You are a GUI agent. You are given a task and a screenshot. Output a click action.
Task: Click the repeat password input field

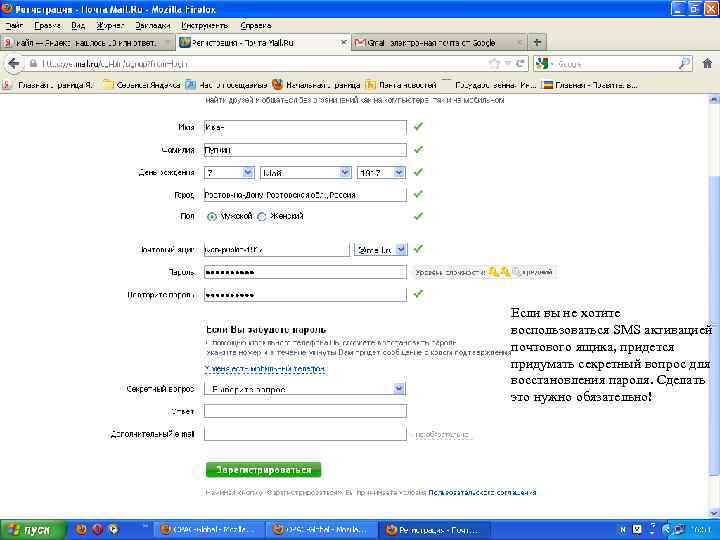[305, 294]
